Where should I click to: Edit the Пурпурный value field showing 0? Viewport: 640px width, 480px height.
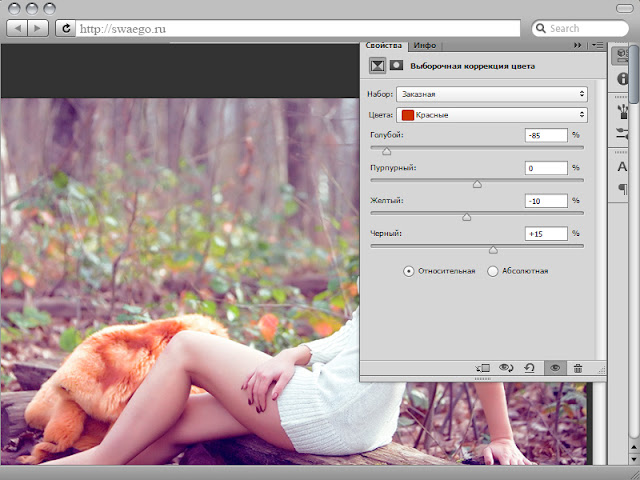point(546,168)
